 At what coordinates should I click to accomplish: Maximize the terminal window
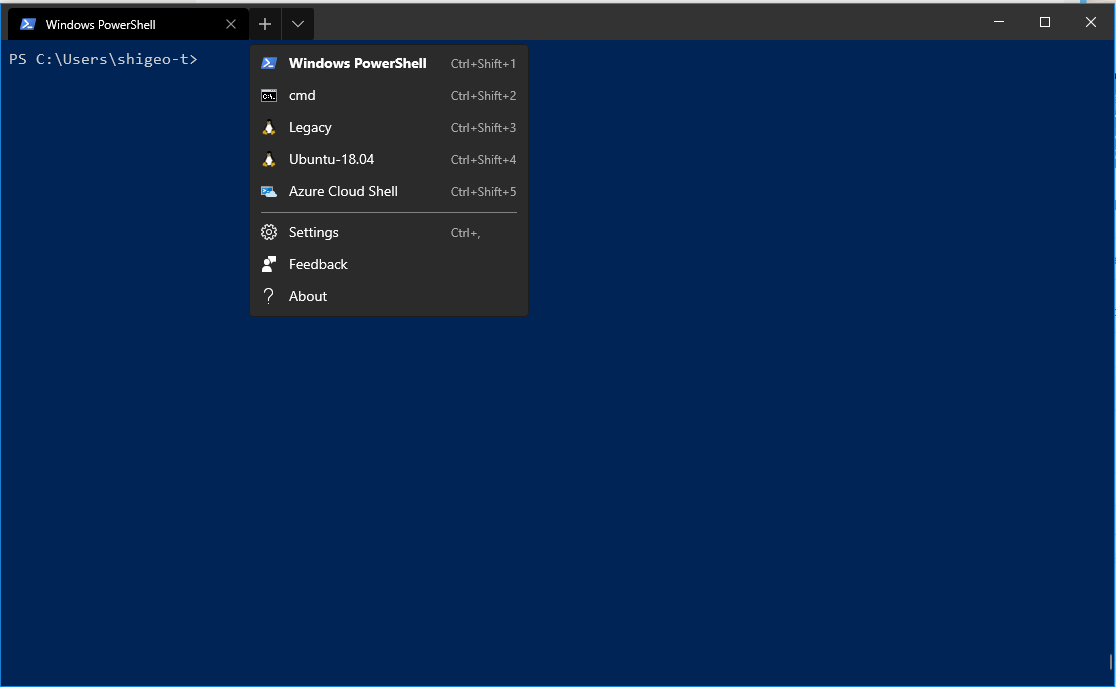coord(1045,22)
